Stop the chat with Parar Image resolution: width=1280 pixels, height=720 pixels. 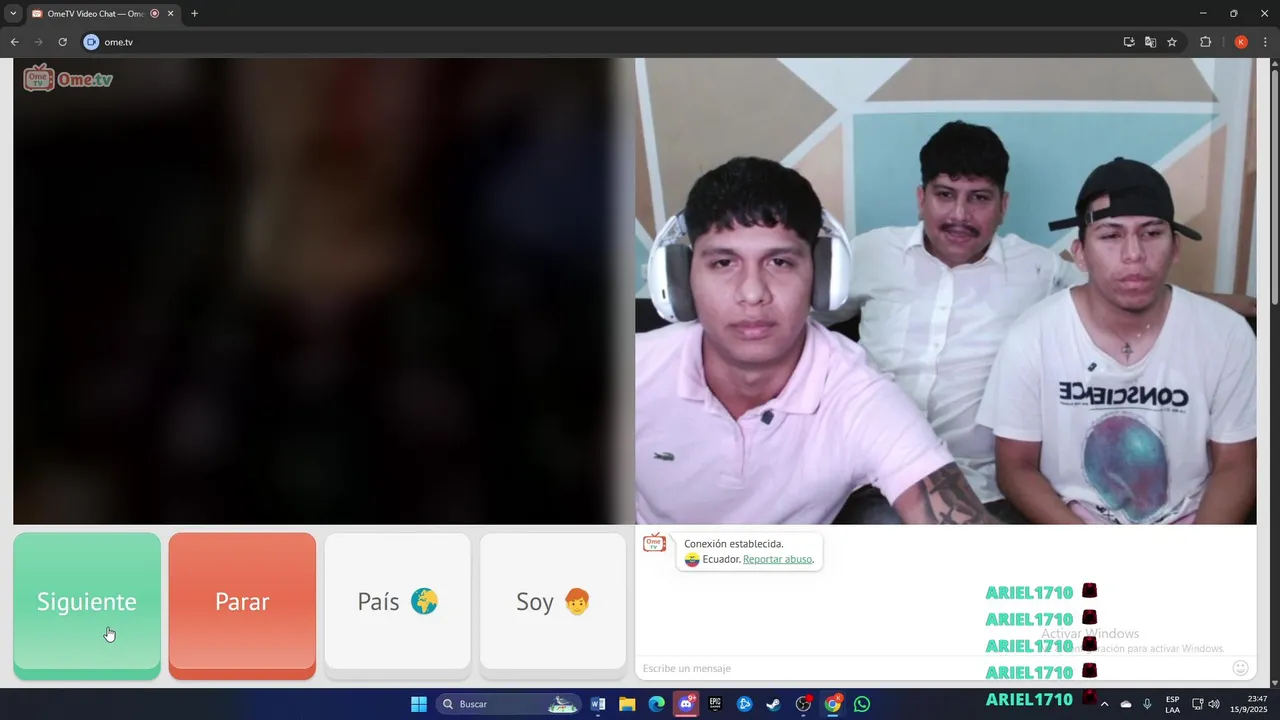[242, 605]
